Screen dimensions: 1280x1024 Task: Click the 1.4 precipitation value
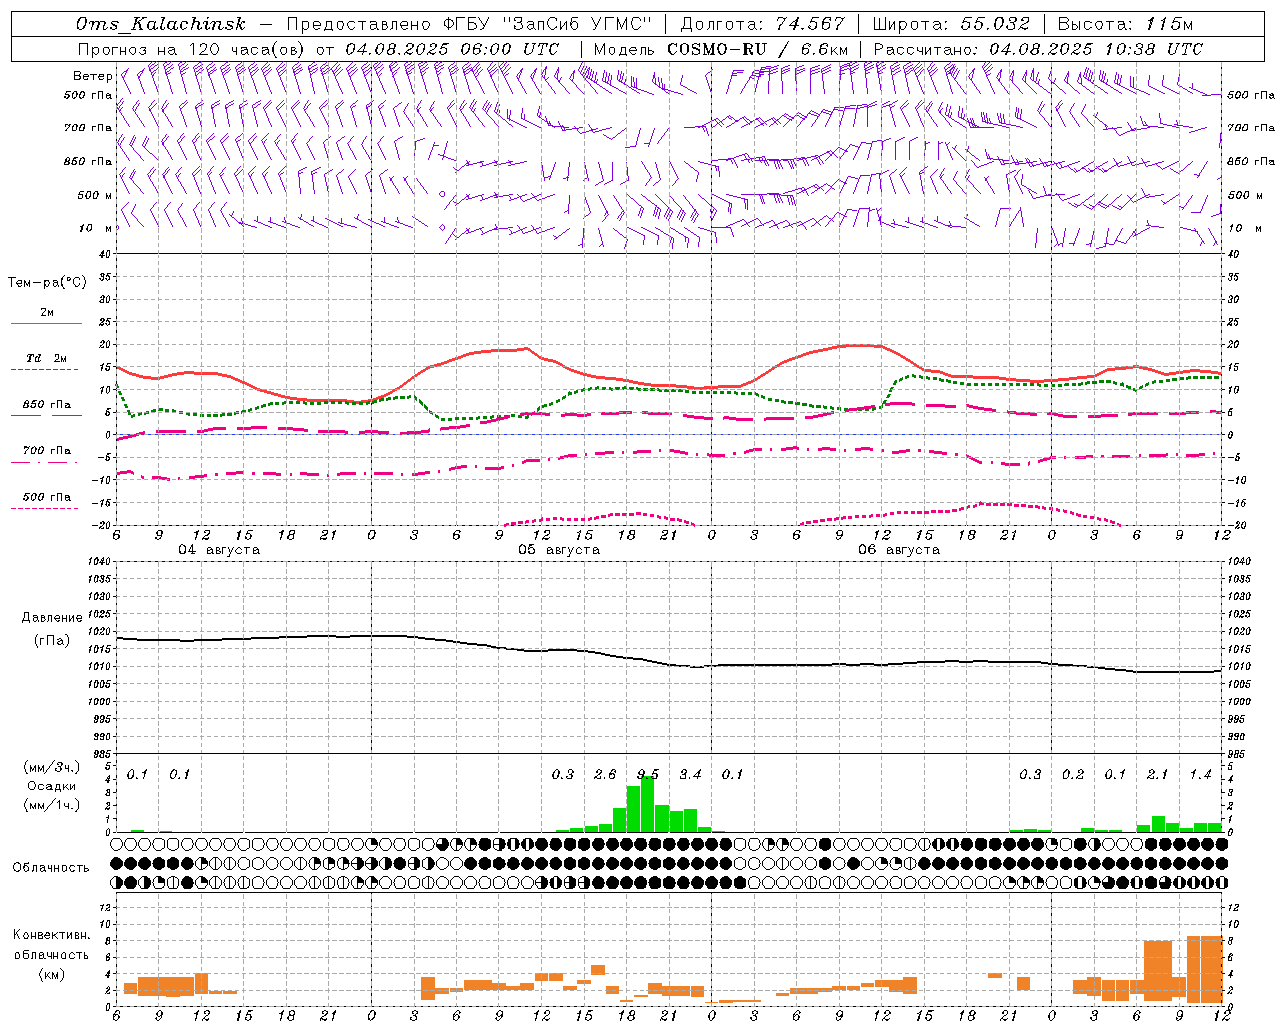[x=1200, y=775]
